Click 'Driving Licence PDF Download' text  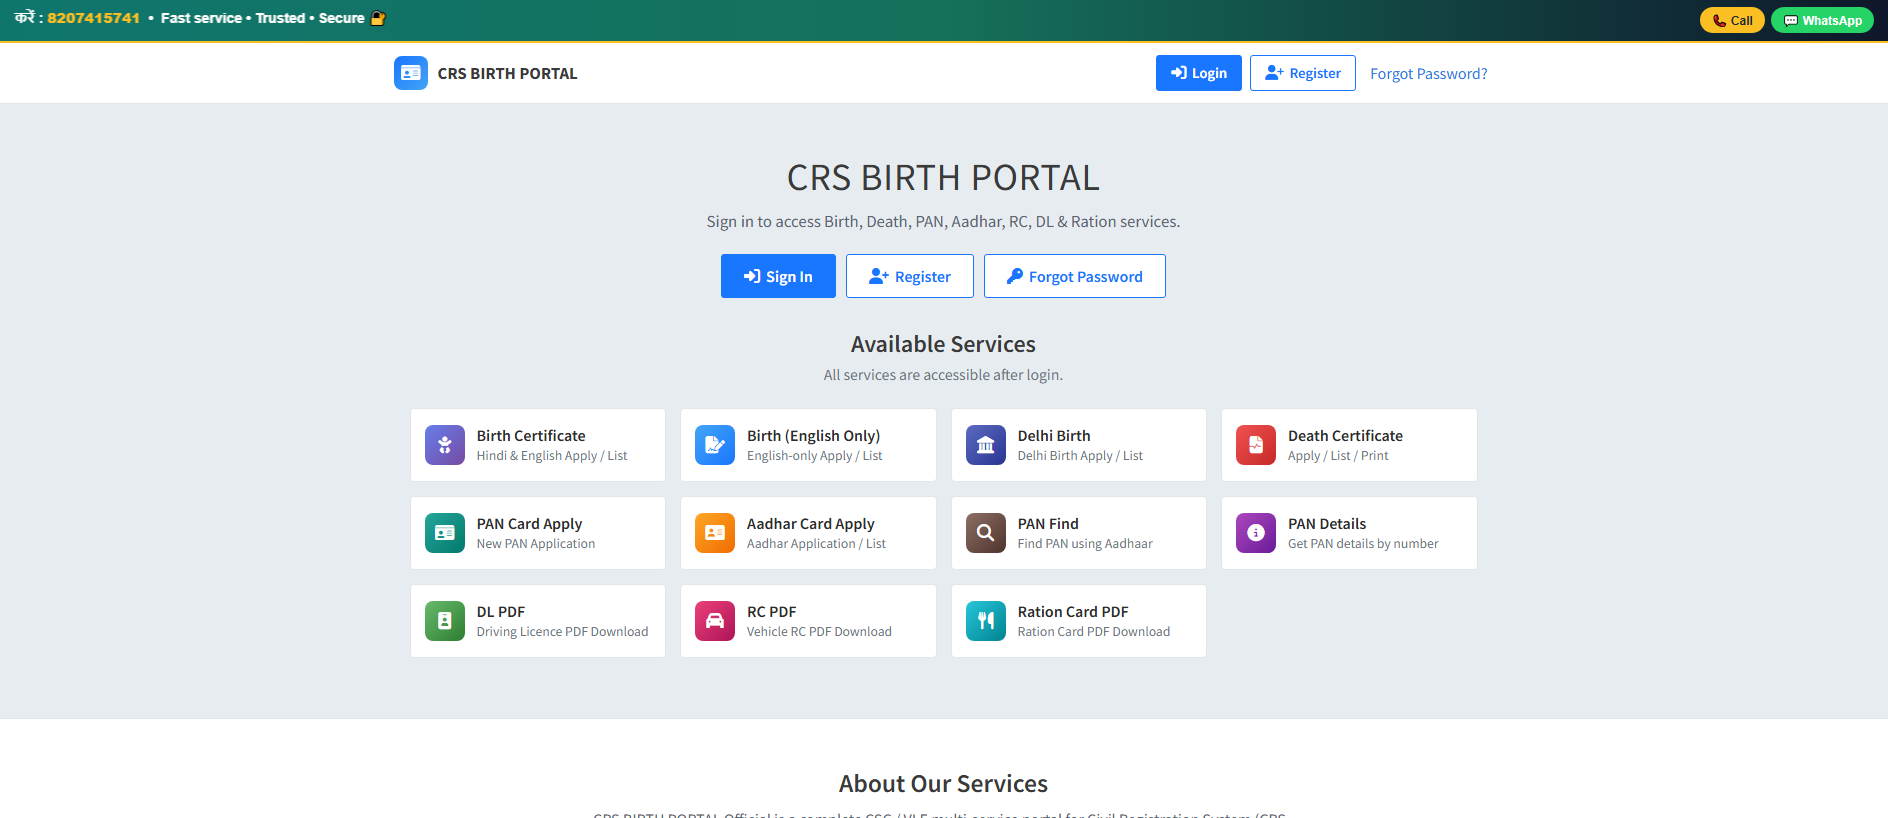click(562, 632)
